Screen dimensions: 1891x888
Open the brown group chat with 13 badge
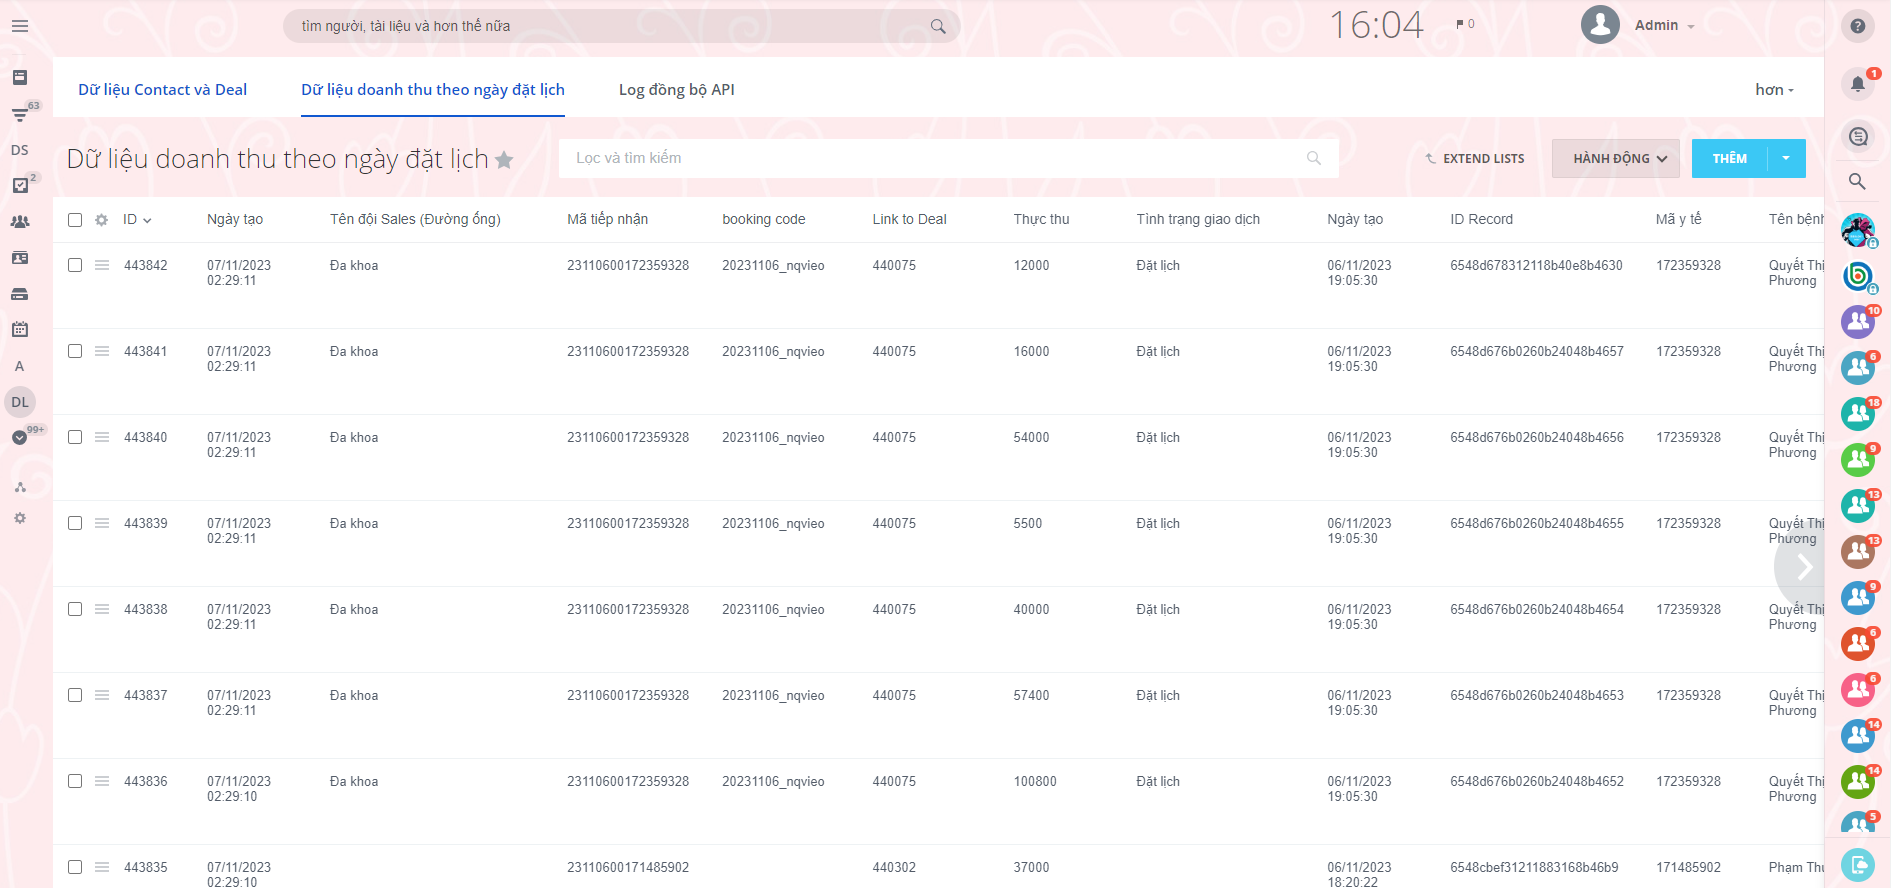(x=1858, y=552)
